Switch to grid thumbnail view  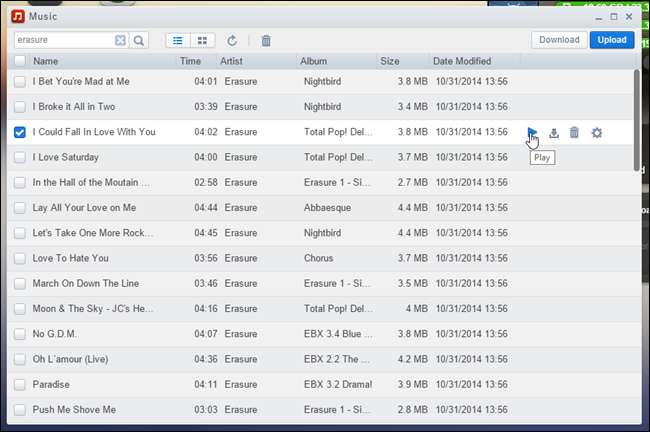tap(202, 41)
